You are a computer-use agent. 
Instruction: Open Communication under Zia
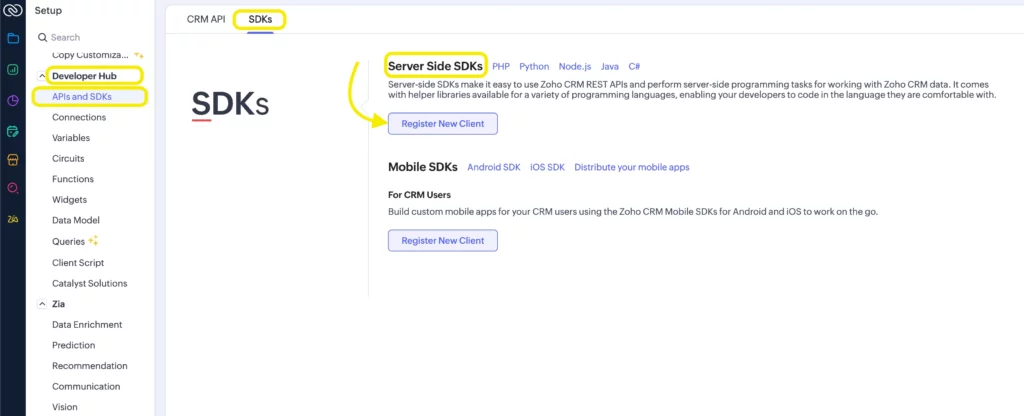click(86, 387)
